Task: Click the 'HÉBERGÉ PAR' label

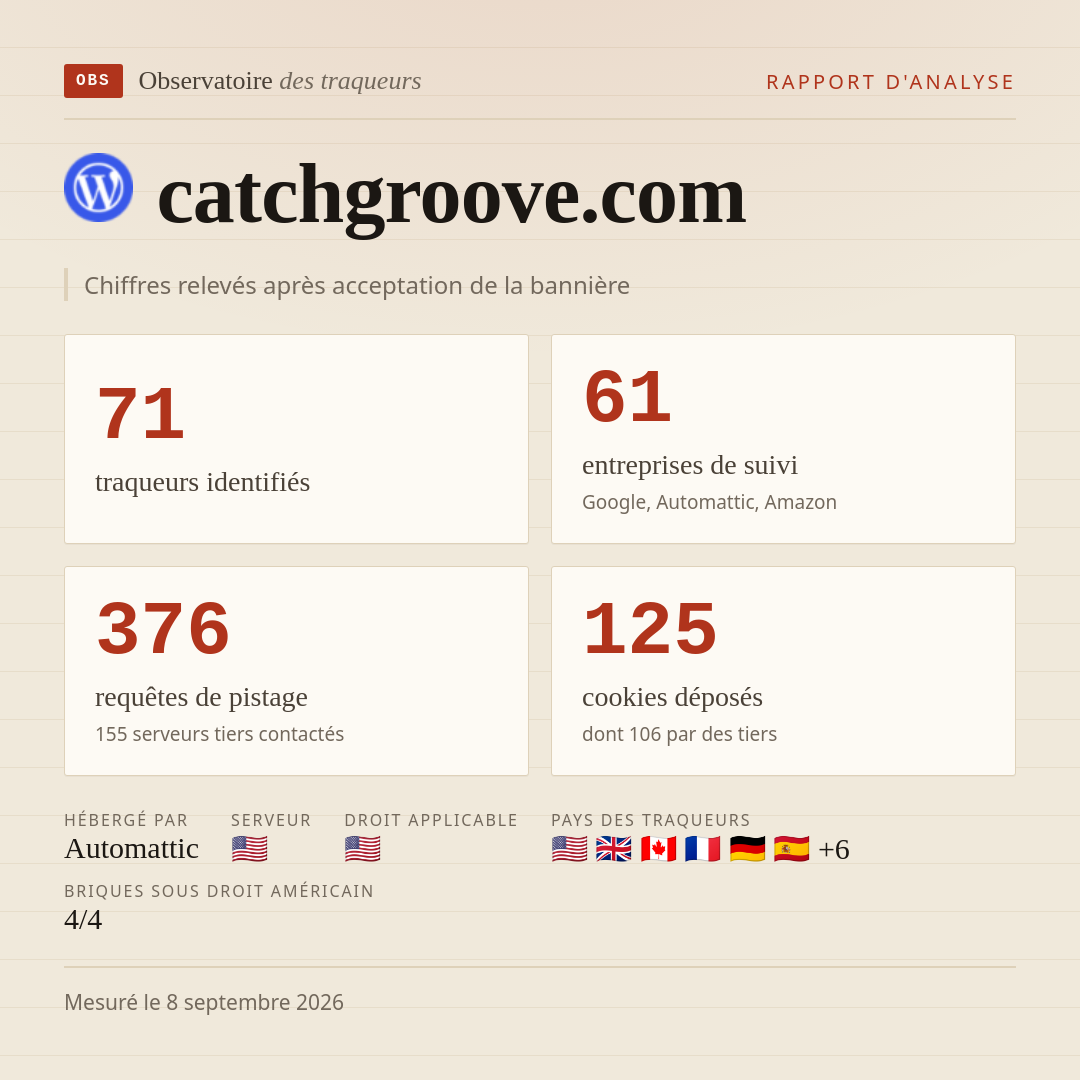Action: (126, 820)
